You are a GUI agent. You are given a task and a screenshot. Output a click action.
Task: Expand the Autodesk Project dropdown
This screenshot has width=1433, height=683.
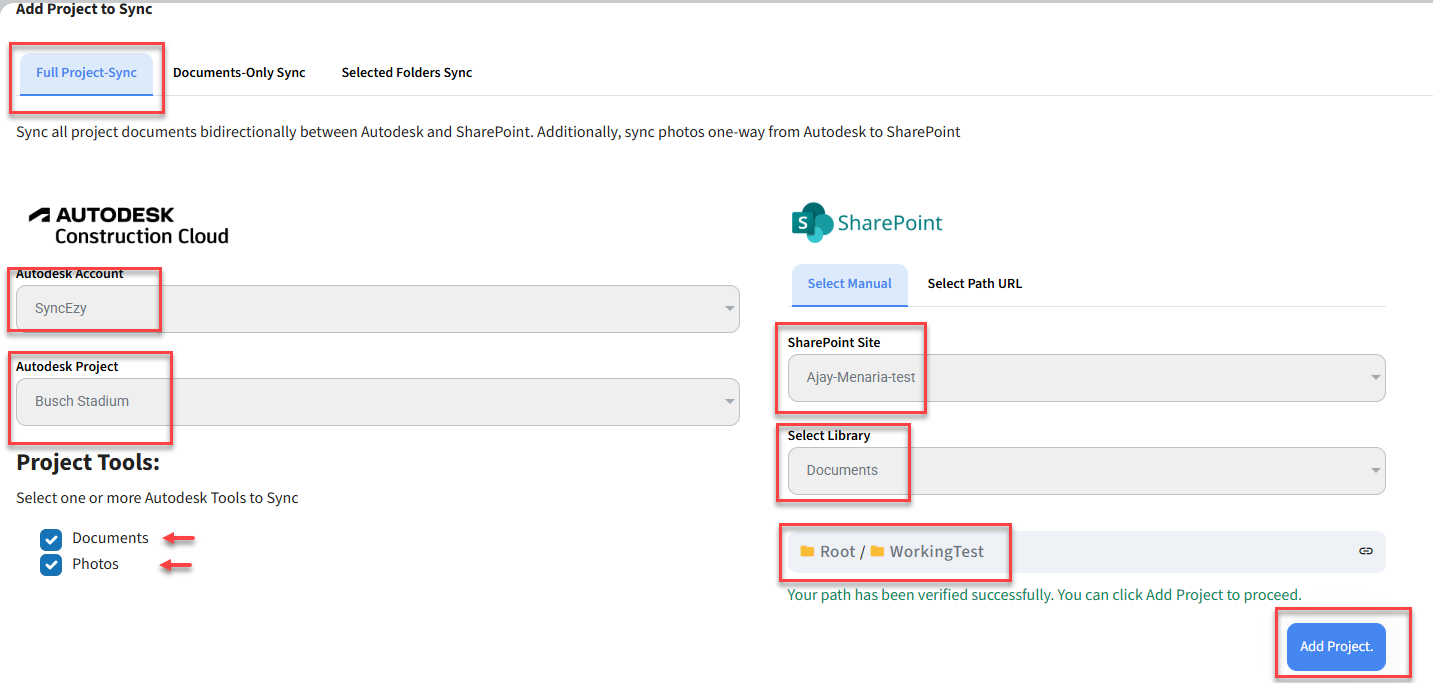[x=377, y=402]
